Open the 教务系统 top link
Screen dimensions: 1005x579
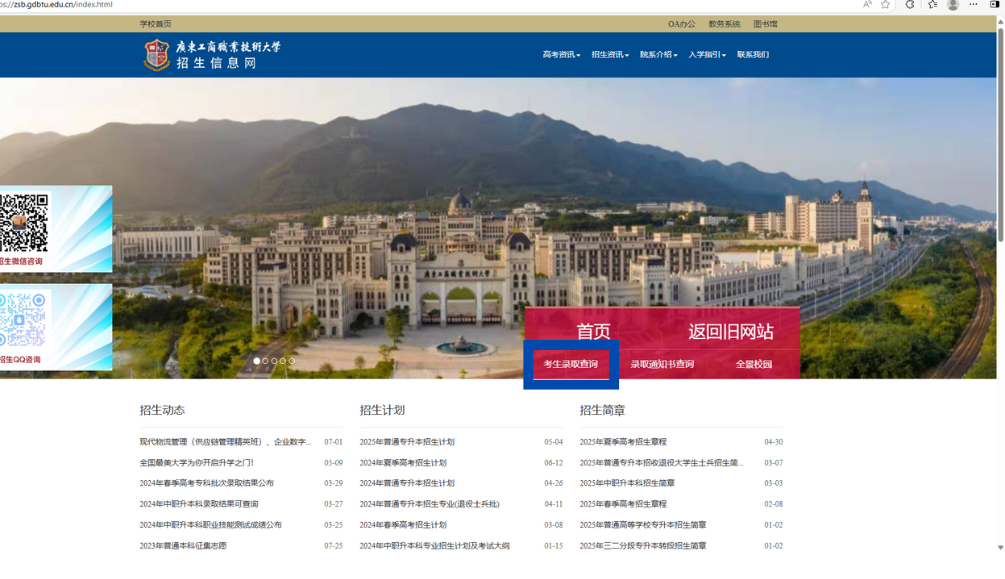point(724,24)
